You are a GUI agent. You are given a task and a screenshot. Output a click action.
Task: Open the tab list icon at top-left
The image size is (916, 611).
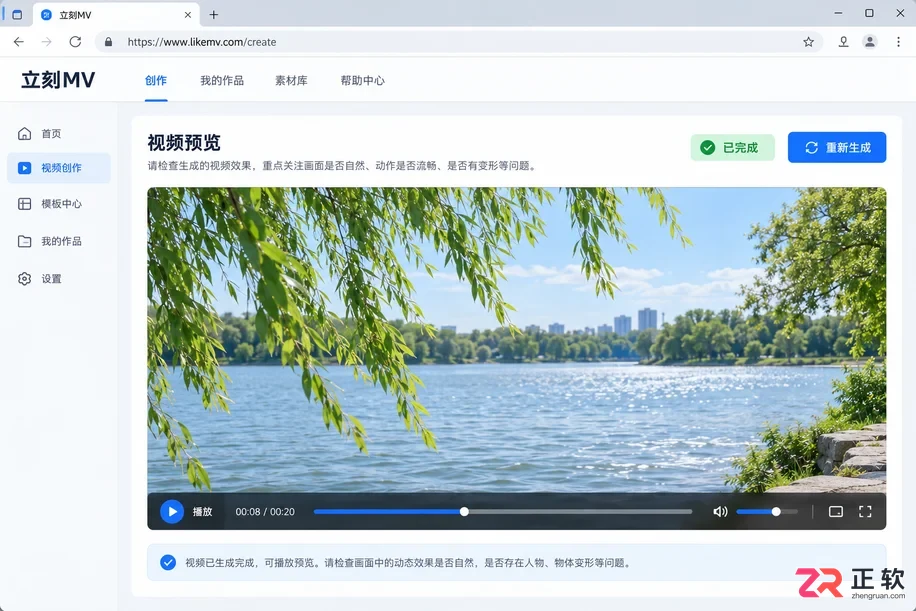click(x=17, y=15)
